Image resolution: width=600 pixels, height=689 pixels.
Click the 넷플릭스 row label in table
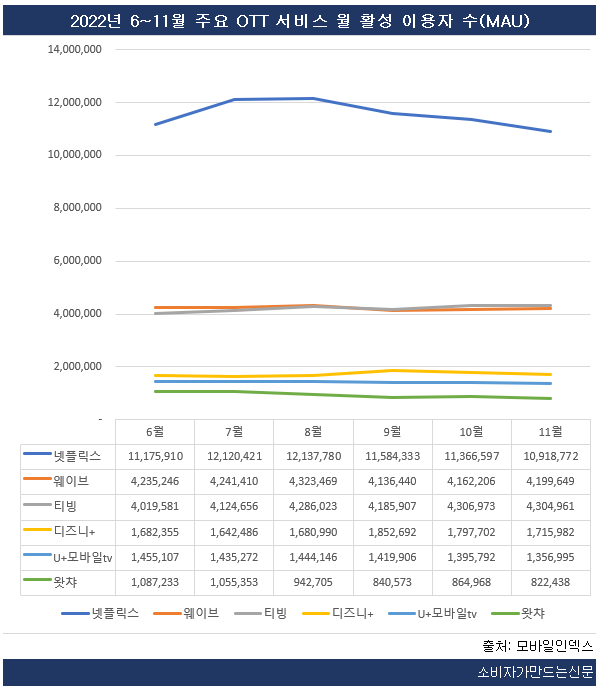tap(77, 457)
